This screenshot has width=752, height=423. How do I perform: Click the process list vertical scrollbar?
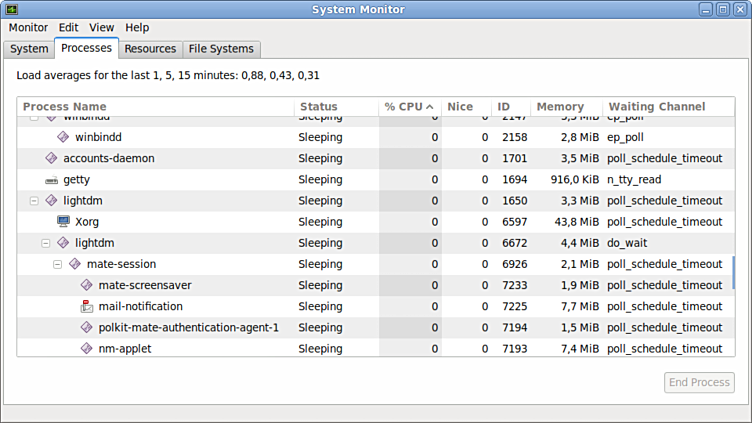tap(734, 270)
